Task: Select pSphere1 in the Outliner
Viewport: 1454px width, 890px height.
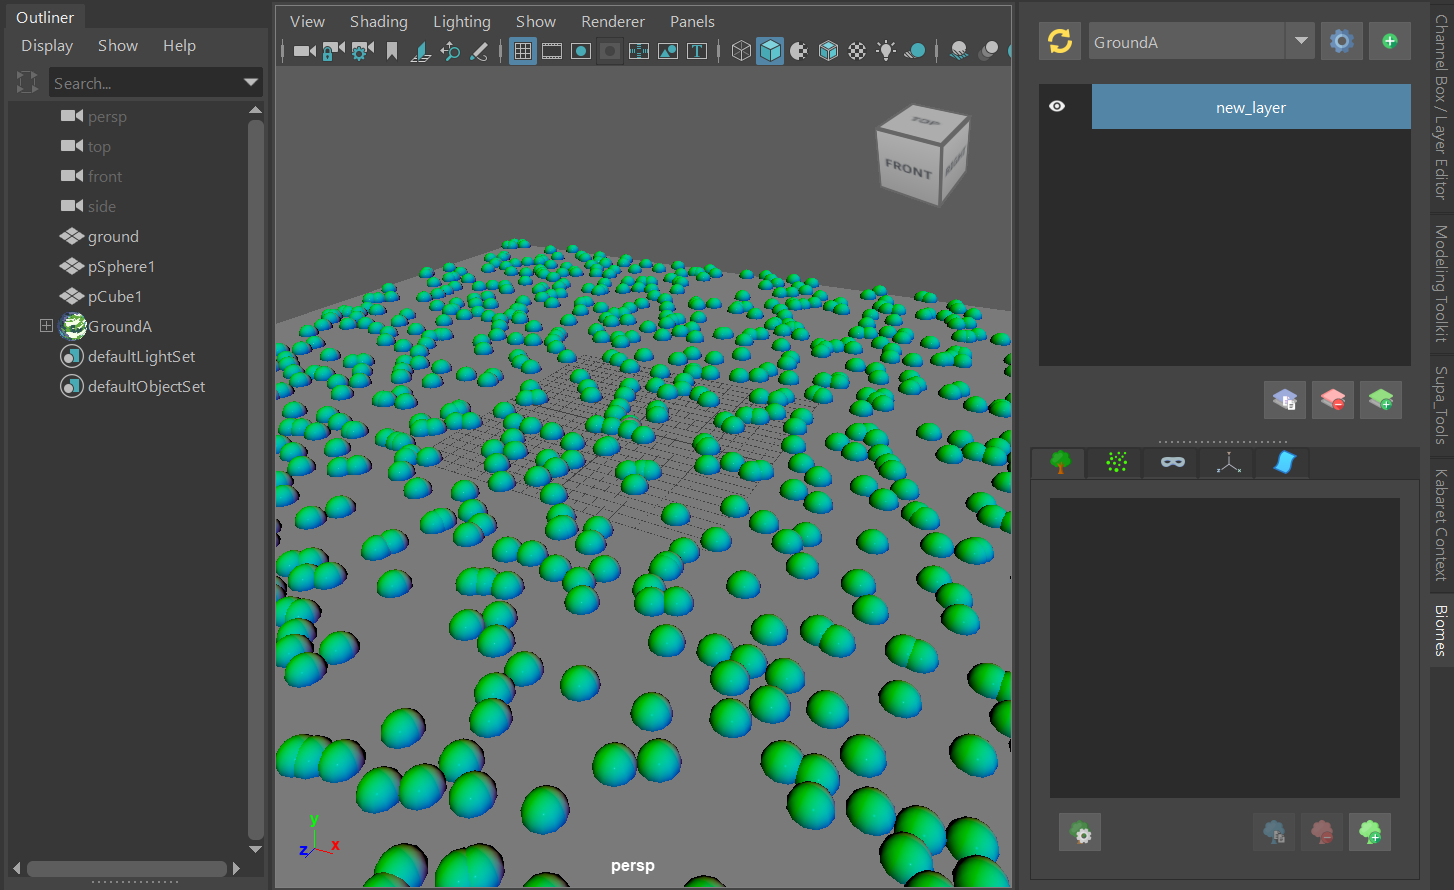Action: (121, 267)
